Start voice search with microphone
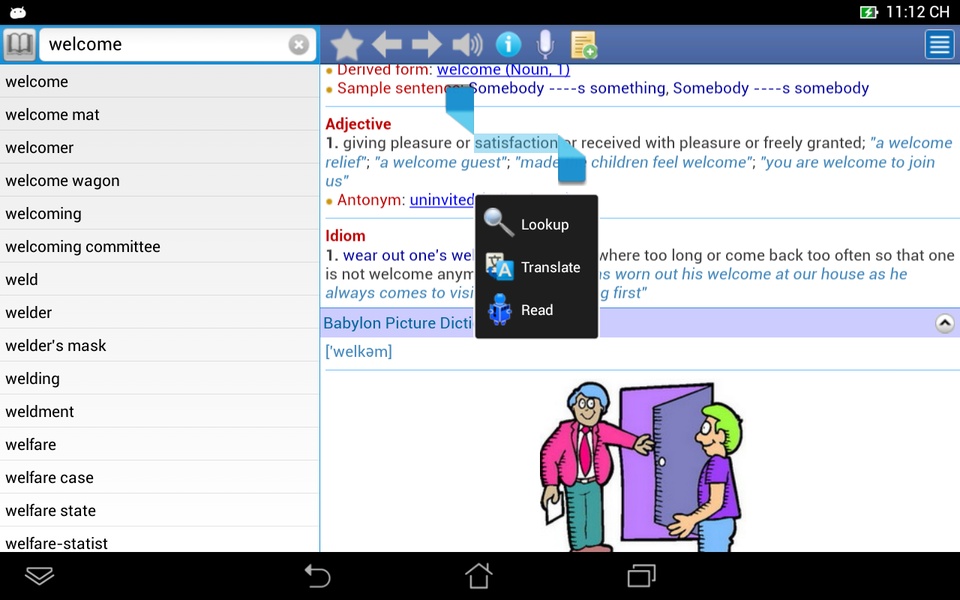Viewport: 960px width, 600px height. [x=545, y=44]
